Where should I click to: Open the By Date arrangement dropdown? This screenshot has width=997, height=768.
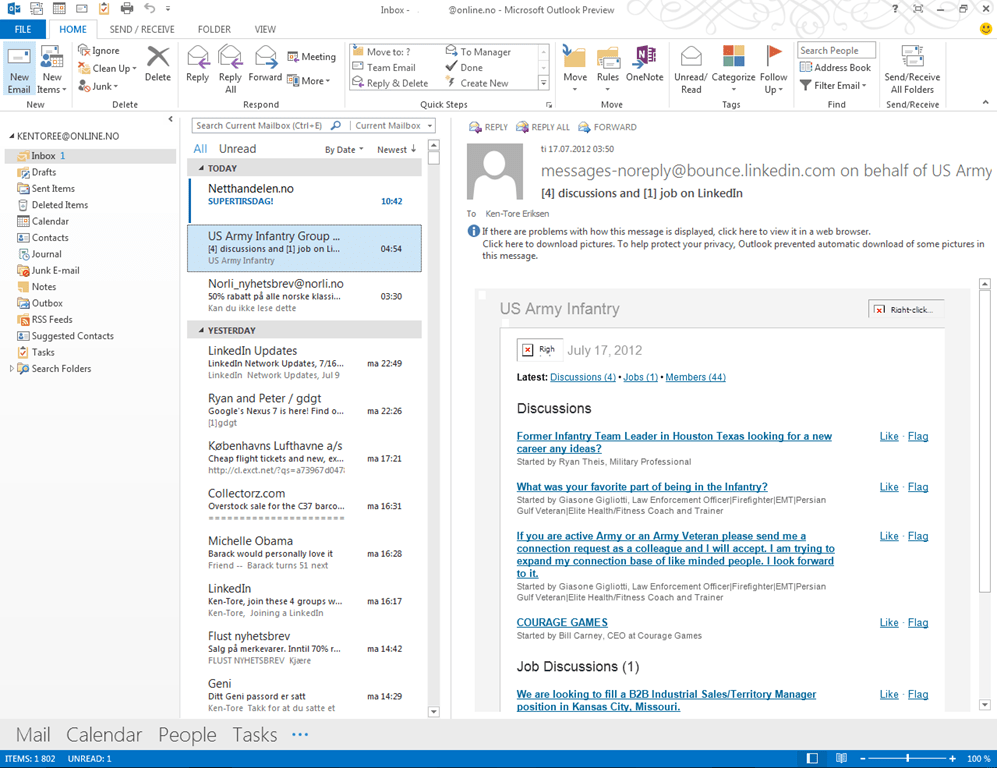[x=344, y=149]
